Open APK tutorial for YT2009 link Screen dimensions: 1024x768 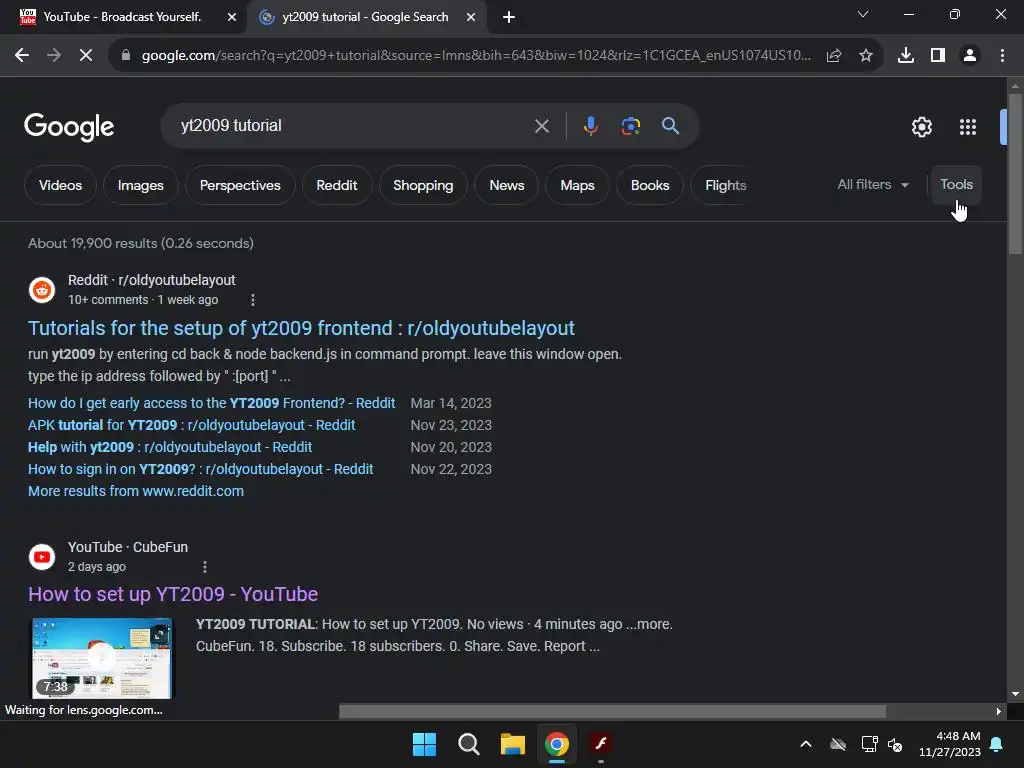point(191,425)
